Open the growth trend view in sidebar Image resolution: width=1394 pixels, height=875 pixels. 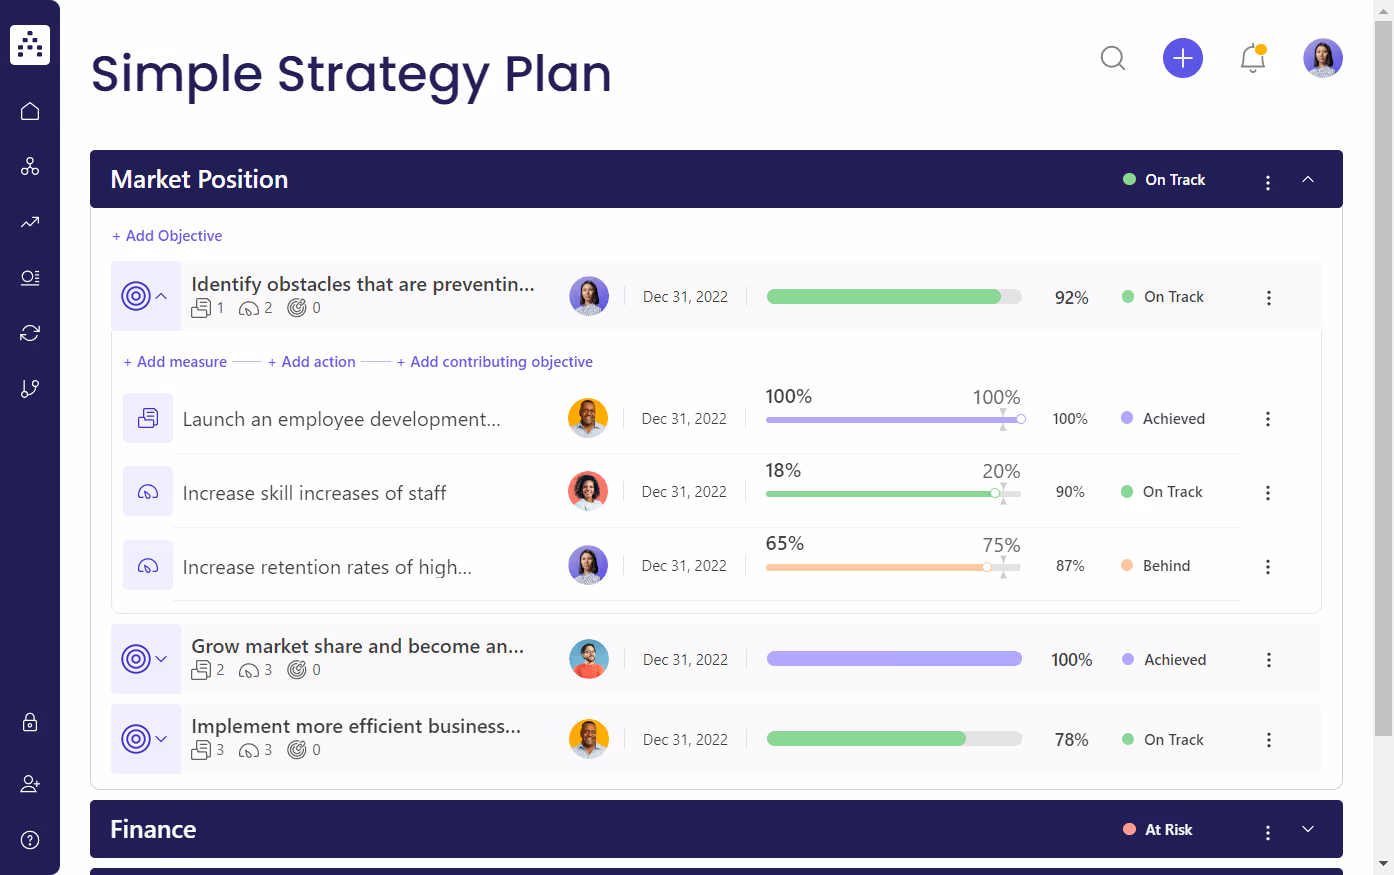click(x=29, y=222)
